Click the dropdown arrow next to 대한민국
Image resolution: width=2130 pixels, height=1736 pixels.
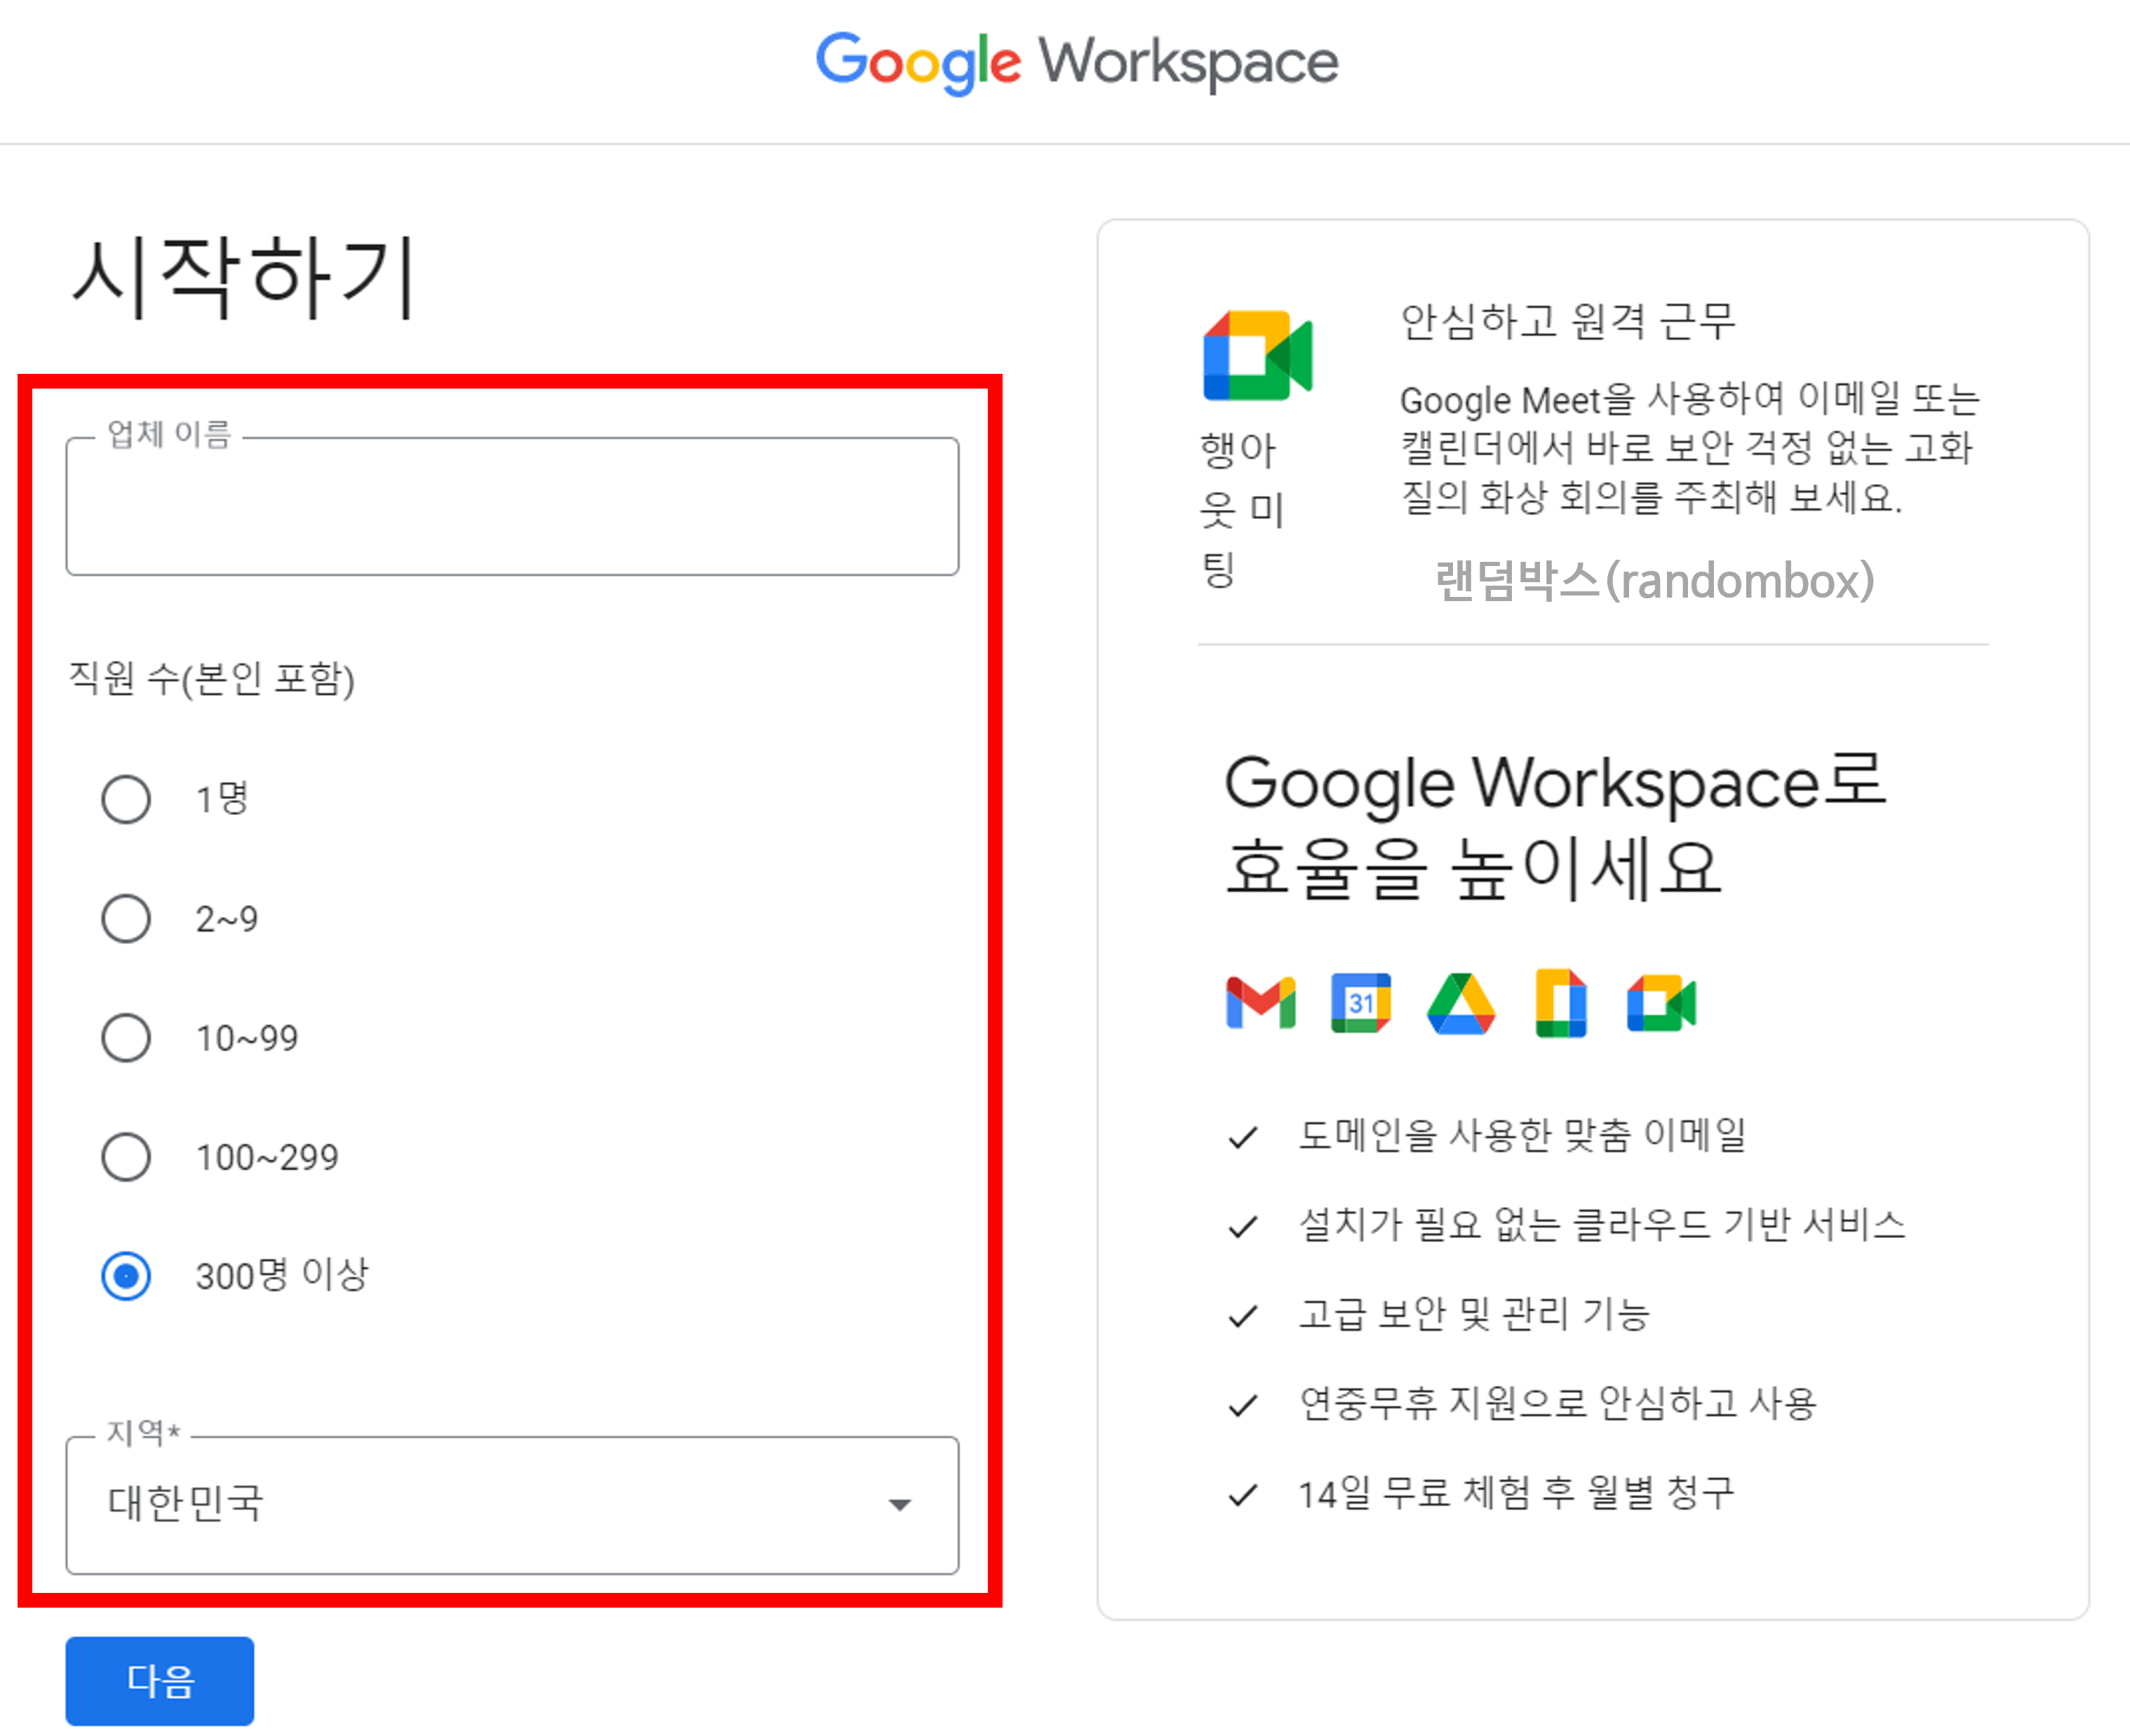899,1504
